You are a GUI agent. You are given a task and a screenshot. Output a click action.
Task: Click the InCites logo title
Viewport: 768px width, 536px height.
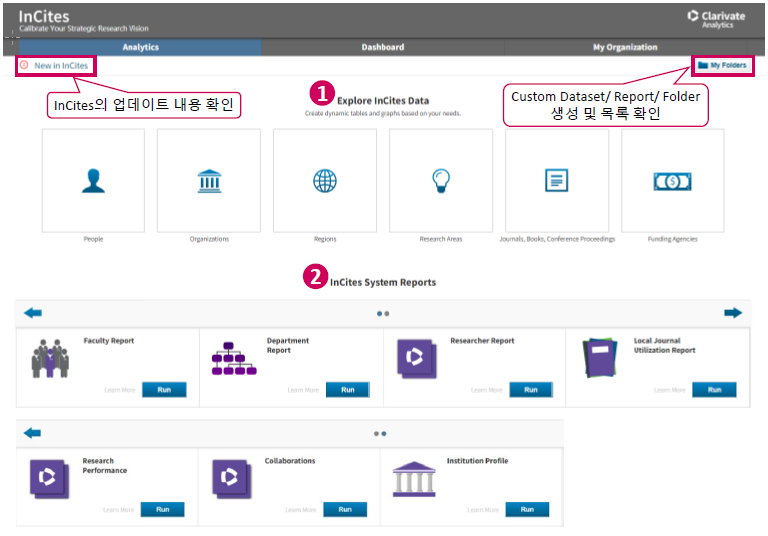44,17
